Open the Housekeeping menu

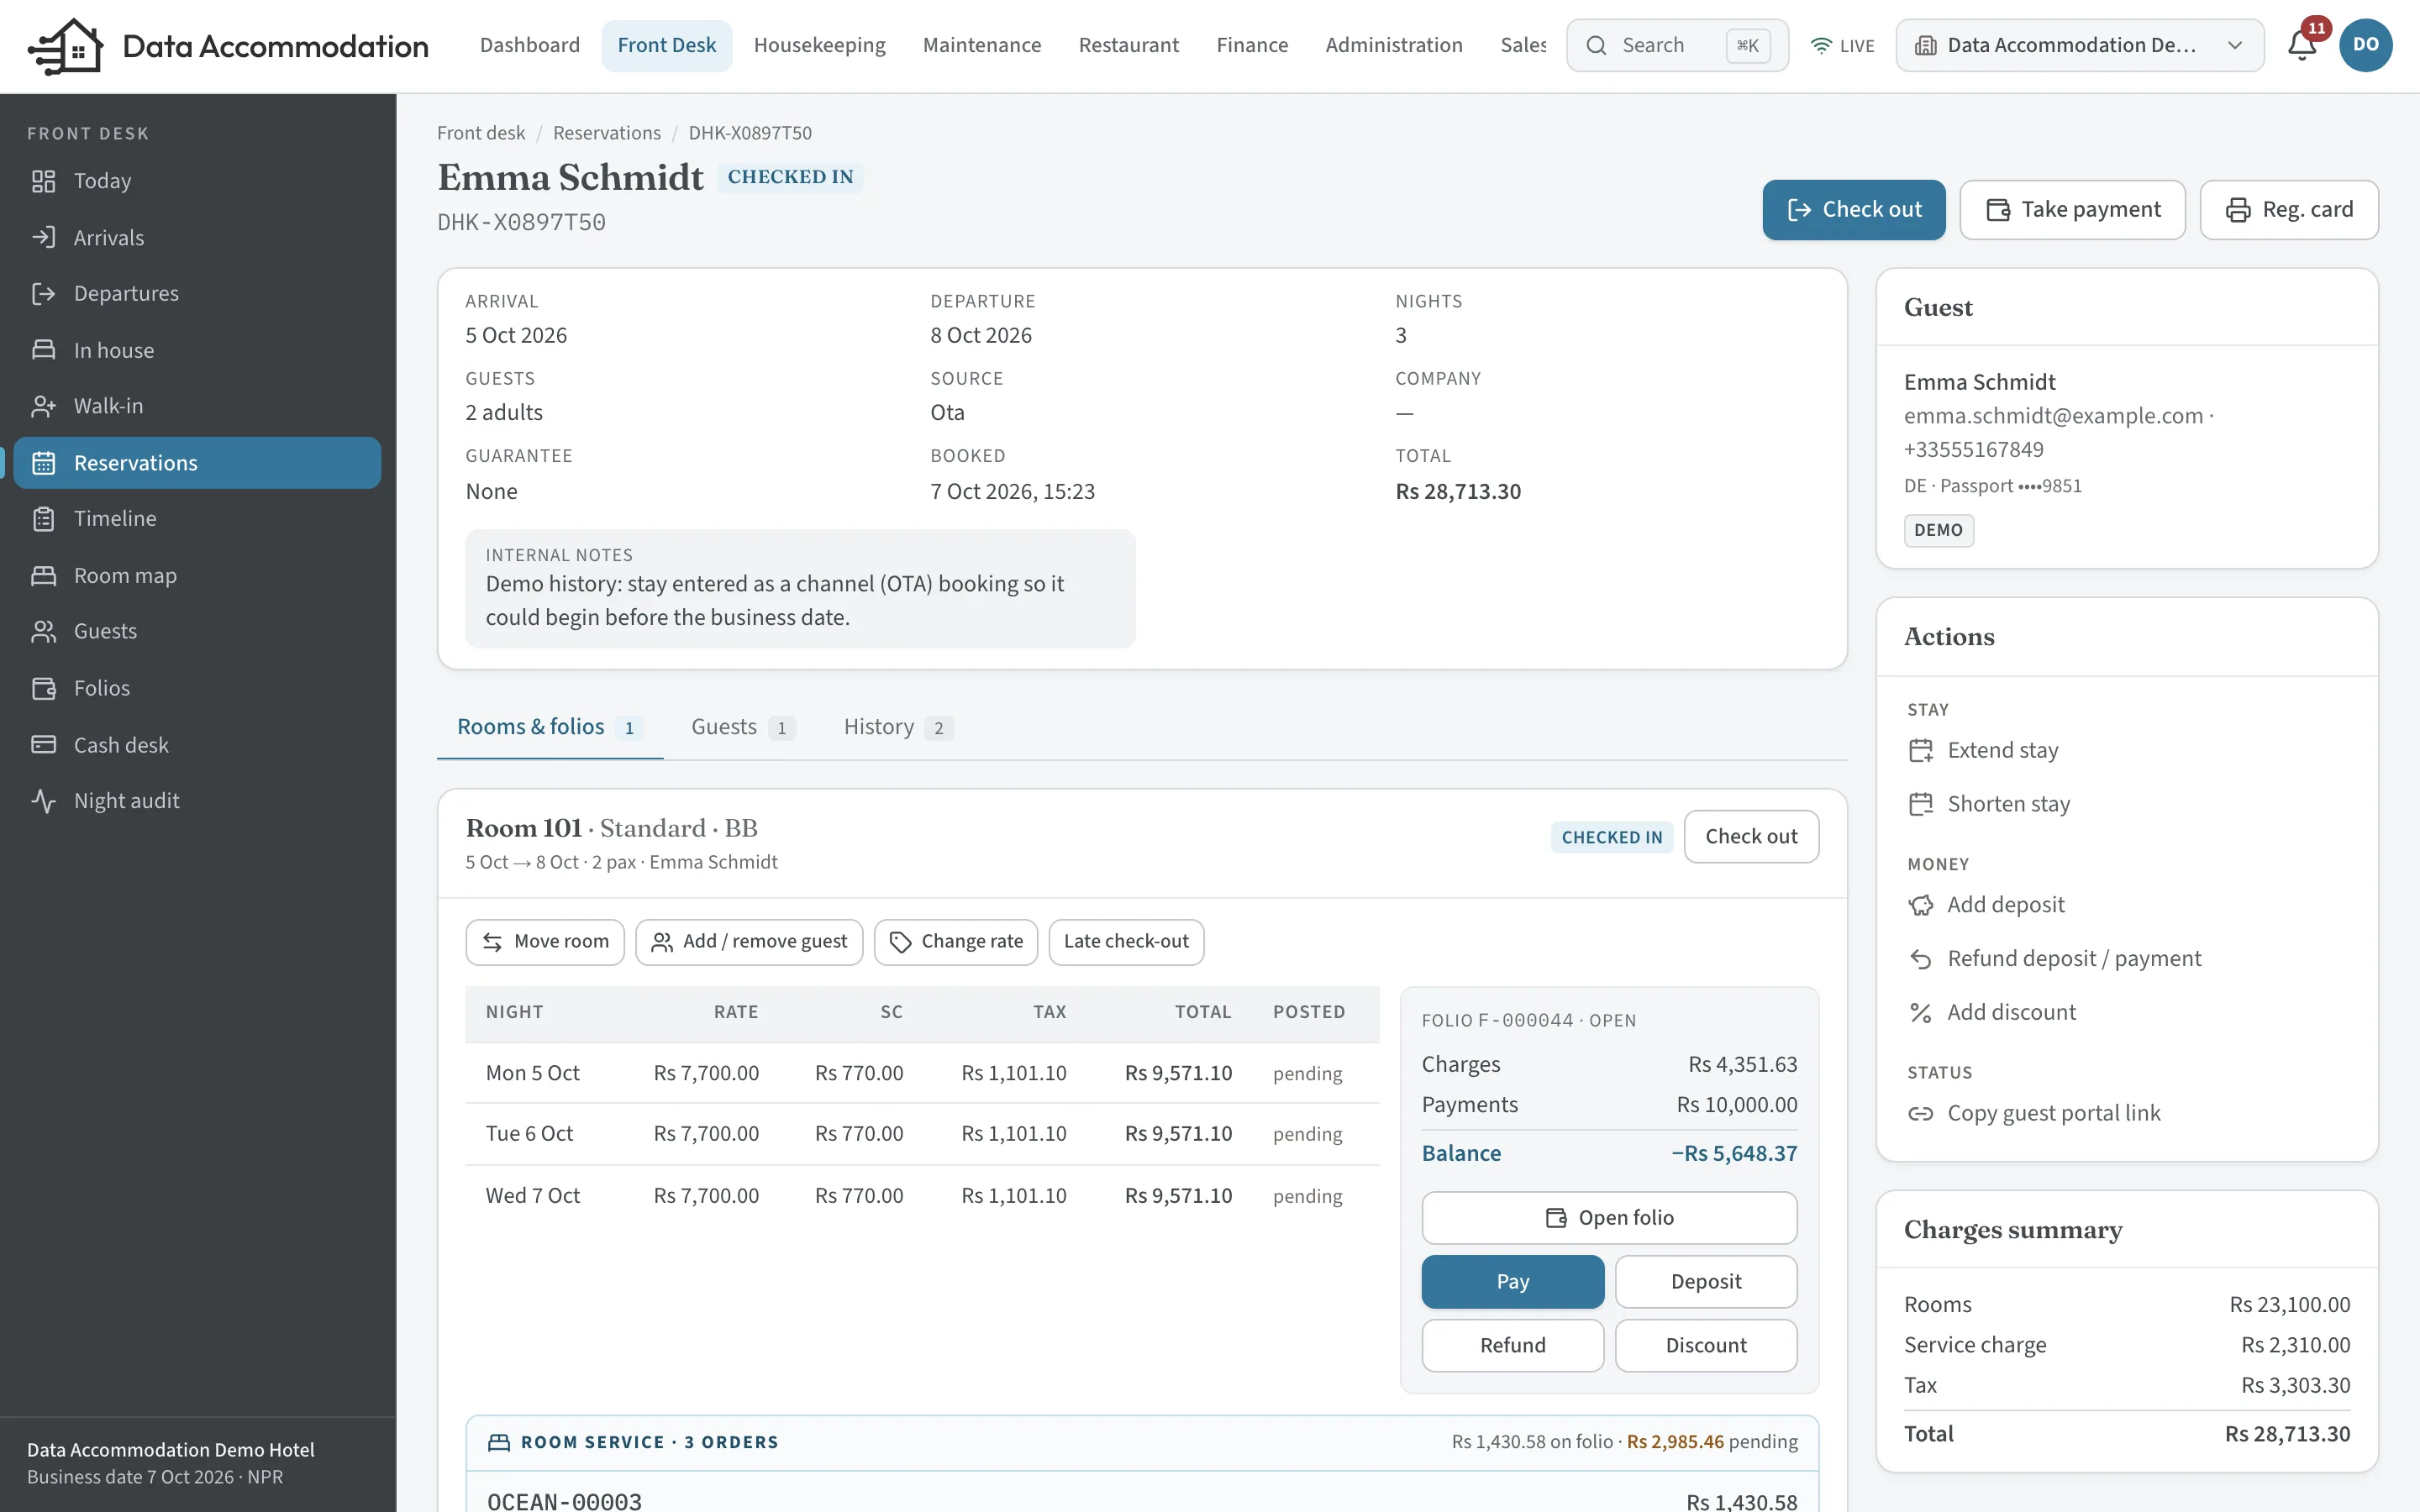pyautogui.click(x=819, y=45)
